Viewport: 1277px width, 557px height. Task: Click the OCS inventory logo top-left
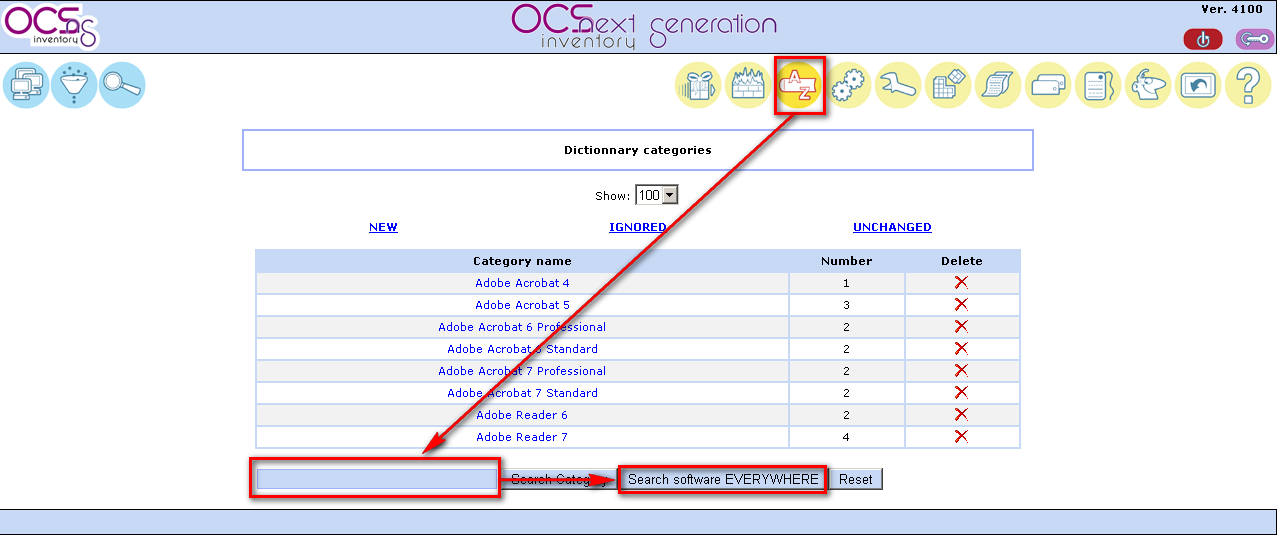click(x=50, y=27)
